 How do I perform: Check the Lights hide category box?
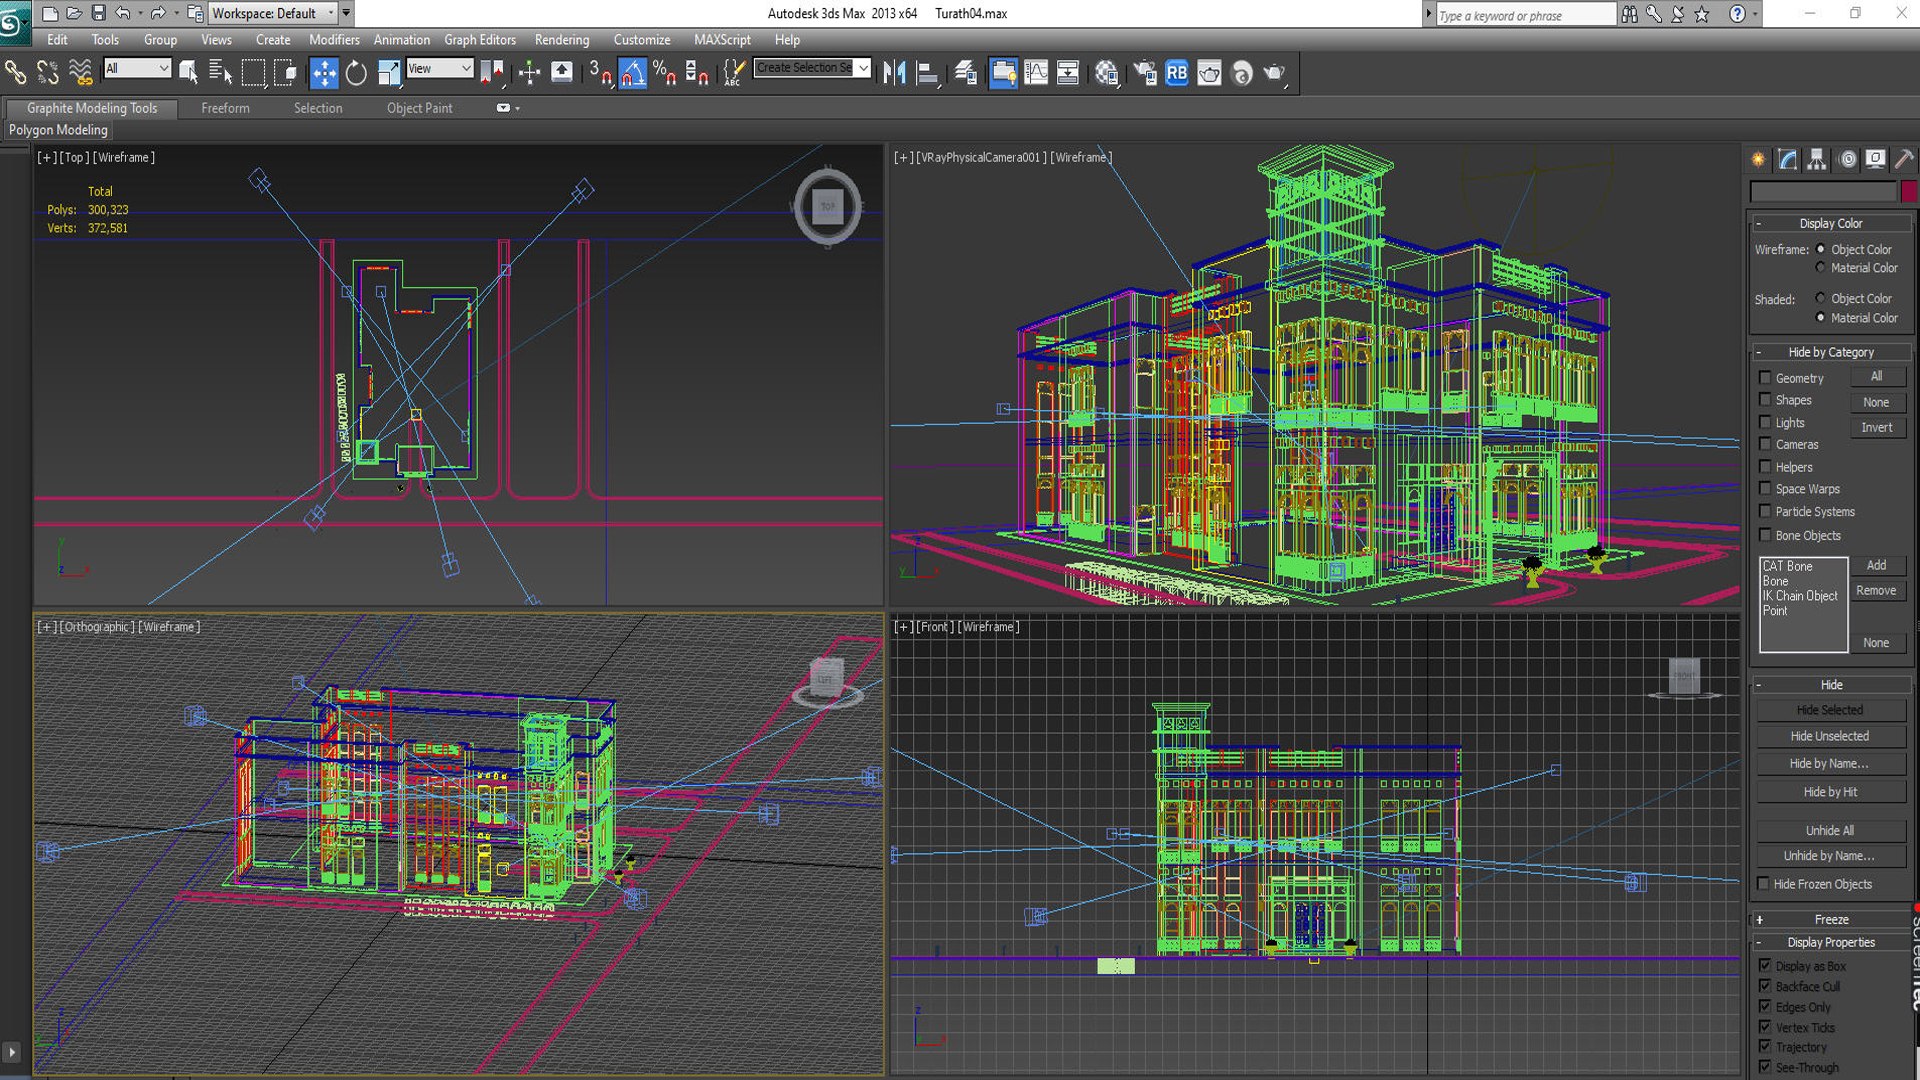(x=1765, y=422)
